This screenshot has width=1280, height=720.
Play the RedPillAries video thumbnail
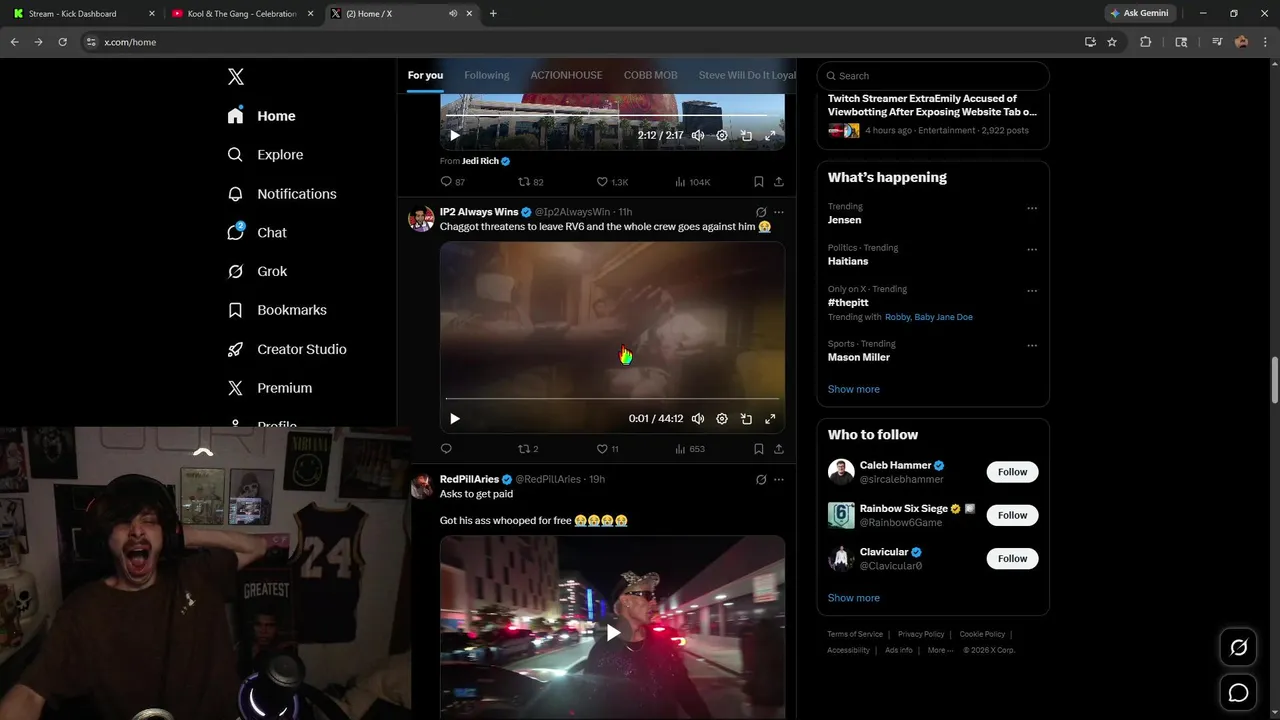[x=613, y=632]
